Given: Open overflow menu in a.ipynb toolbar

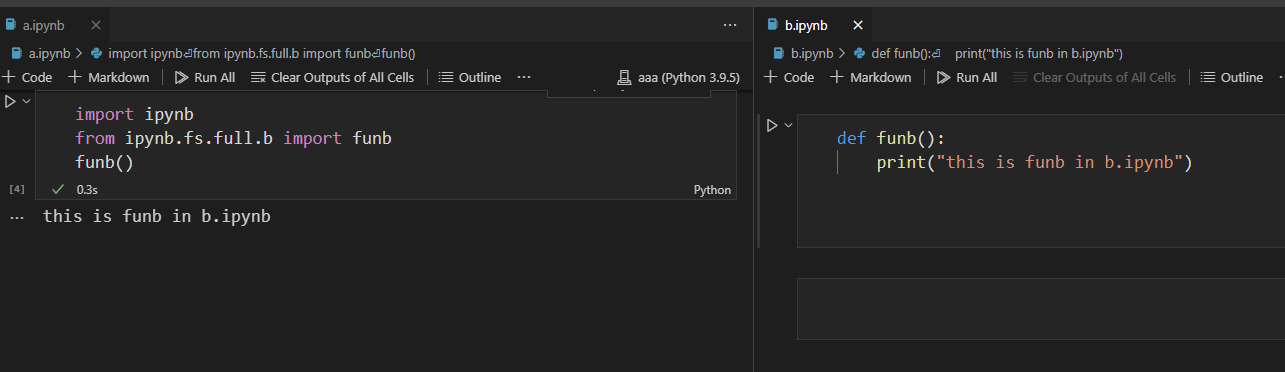Looking at the screenshot, I should 524,77.
